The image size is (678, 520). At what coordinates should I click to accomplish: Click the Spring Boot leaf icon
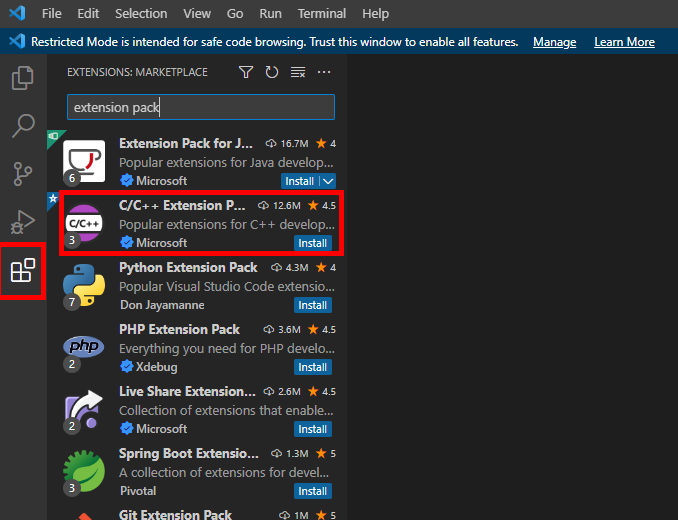click(x=84, y=471)
